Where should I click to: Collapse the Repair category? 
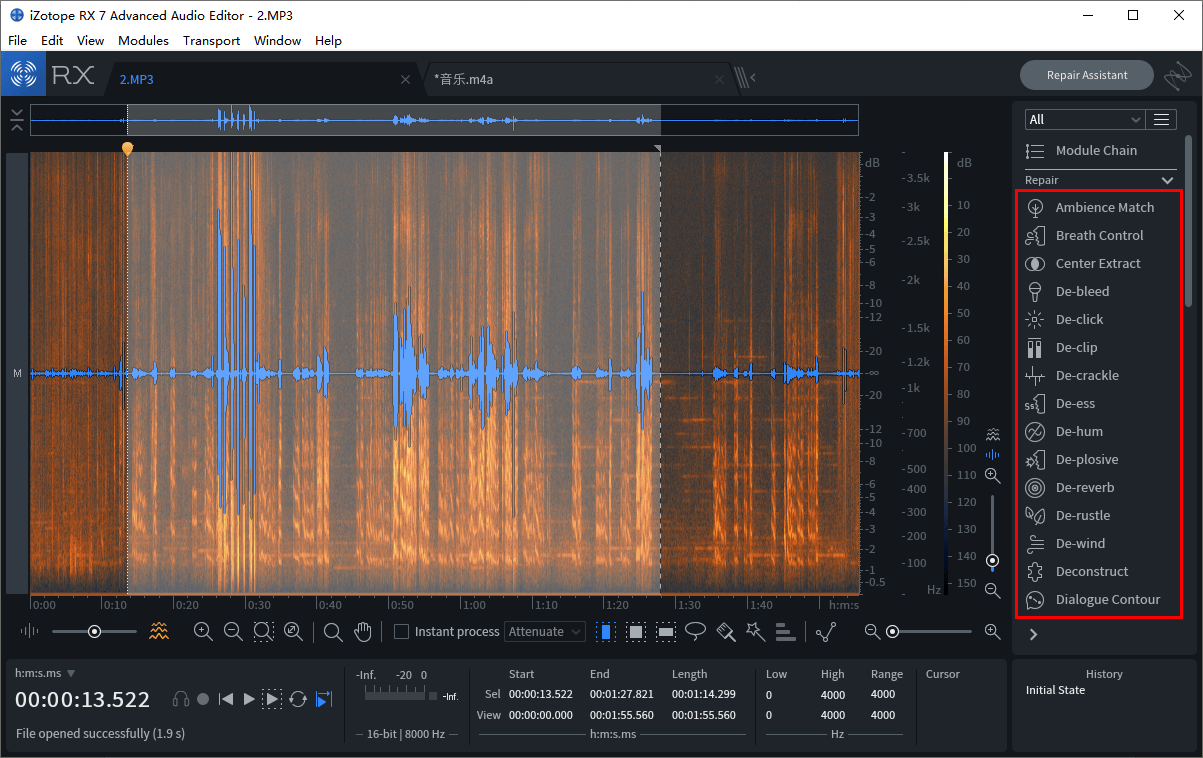tap(1167, 180)
